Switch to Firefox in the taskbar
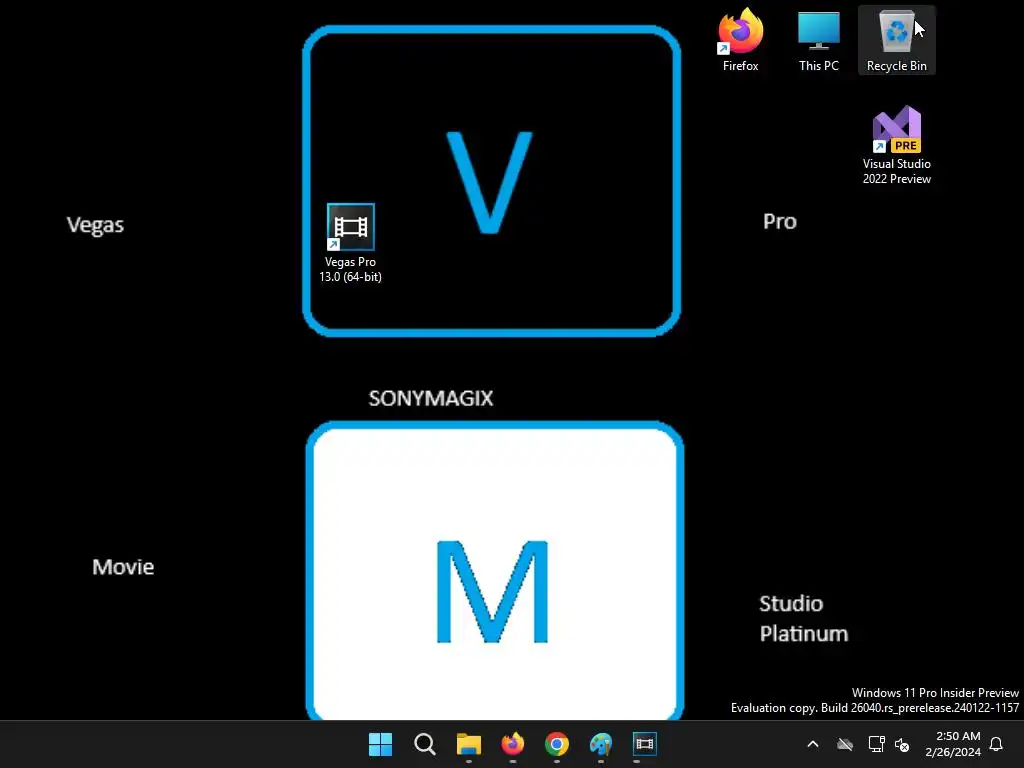 coord(513,744)
